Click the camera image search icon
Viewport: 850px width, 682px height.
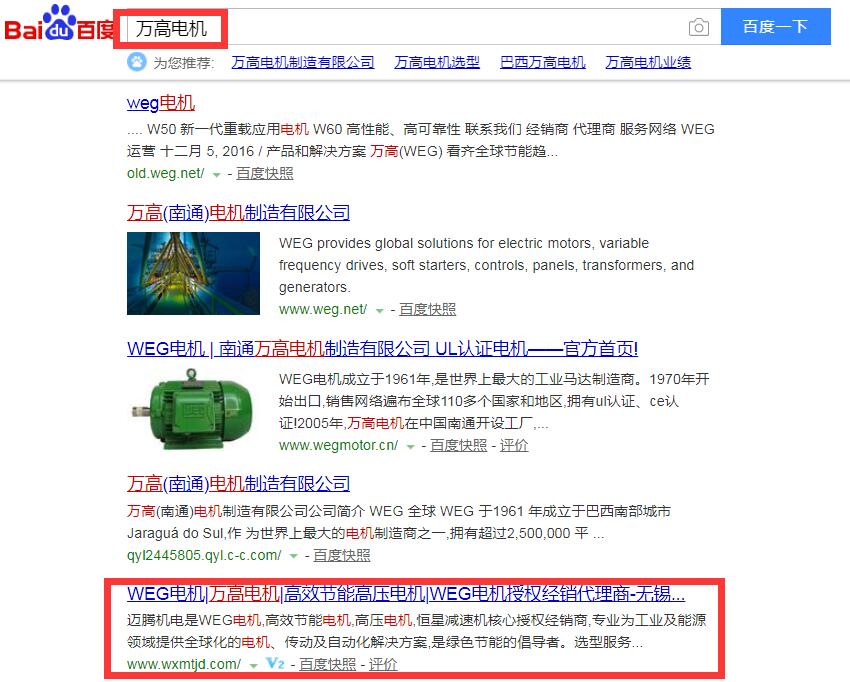(x=698, y=27)
